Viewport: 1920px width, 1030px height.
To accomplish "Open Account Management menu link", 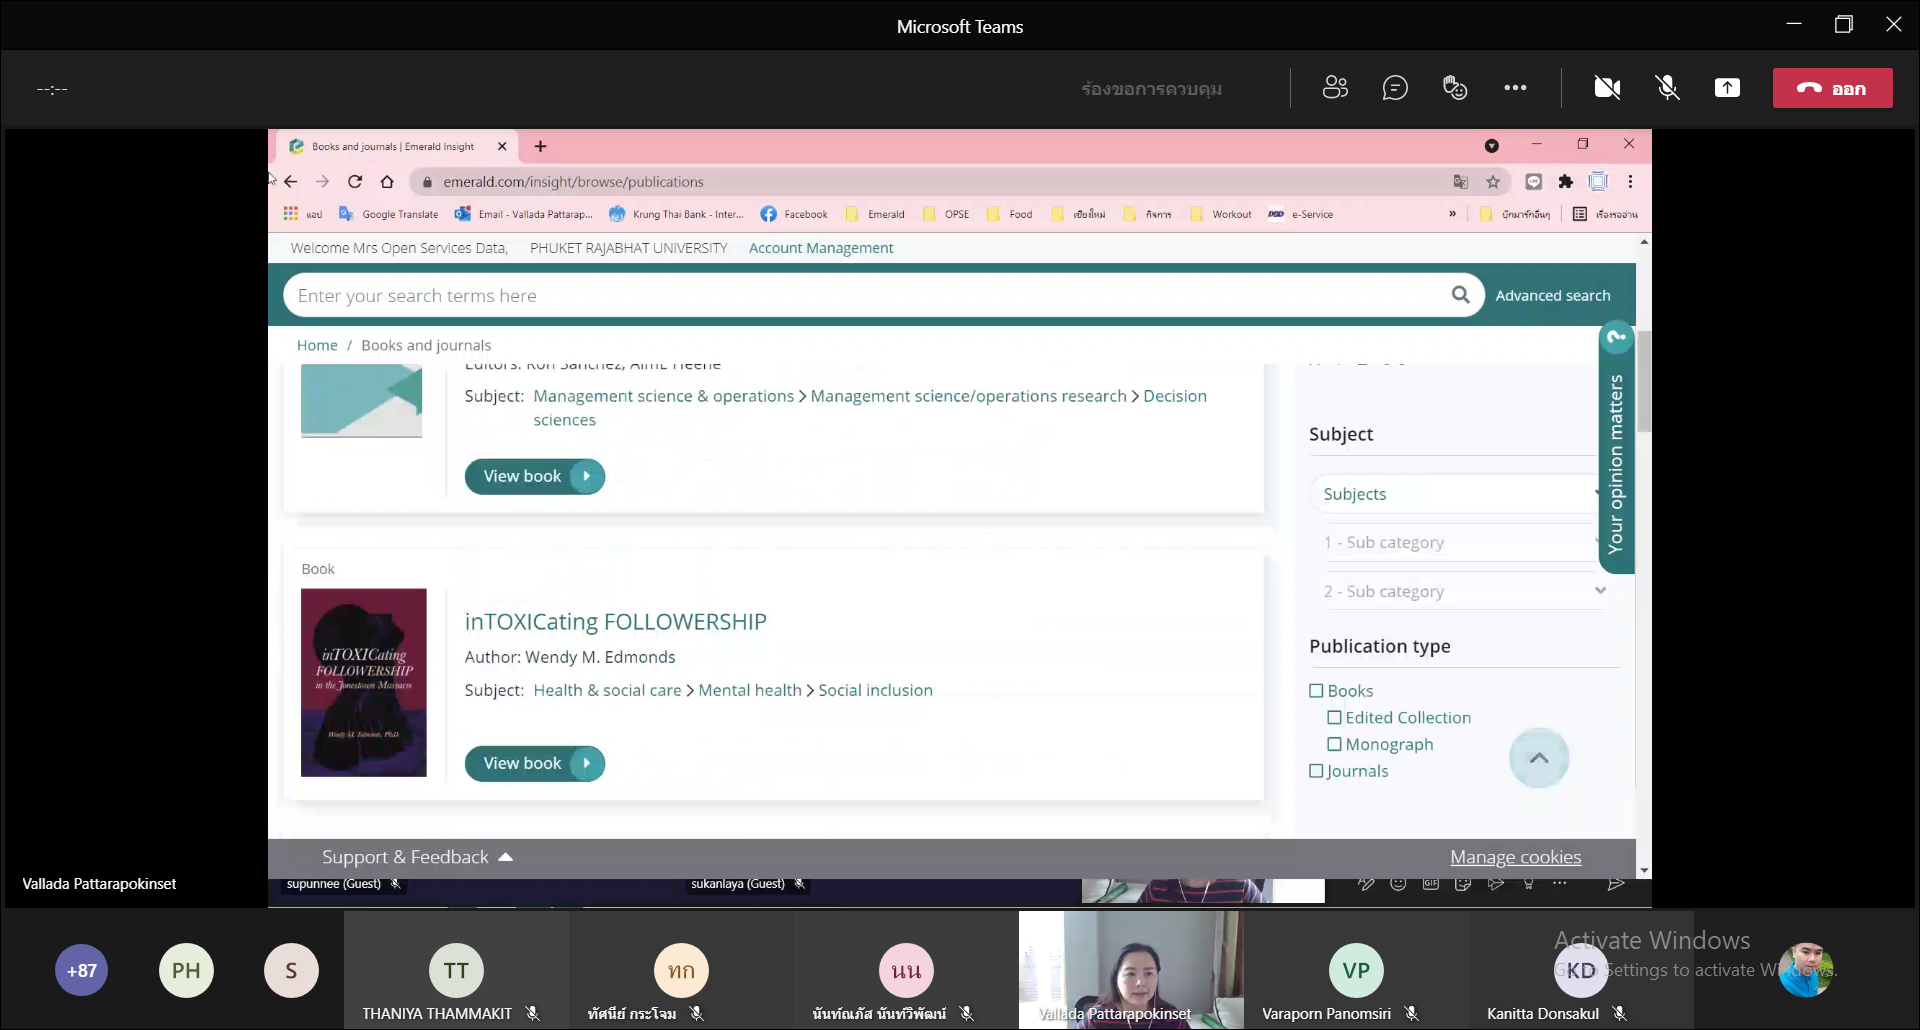I will tap(821, 248).
